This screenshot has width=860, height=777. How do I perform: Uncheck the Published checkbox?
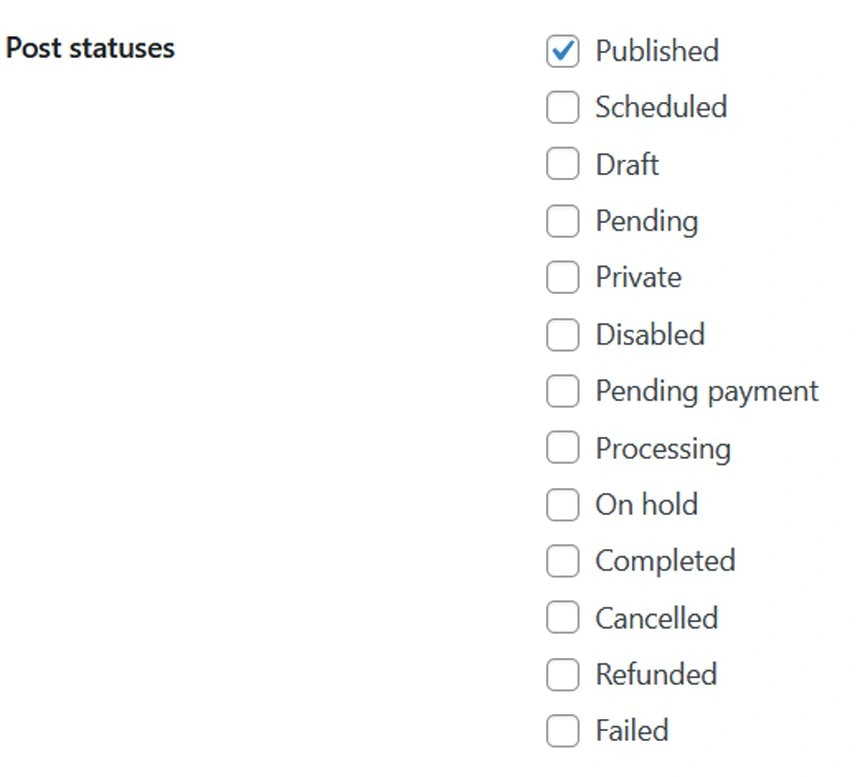563,51
